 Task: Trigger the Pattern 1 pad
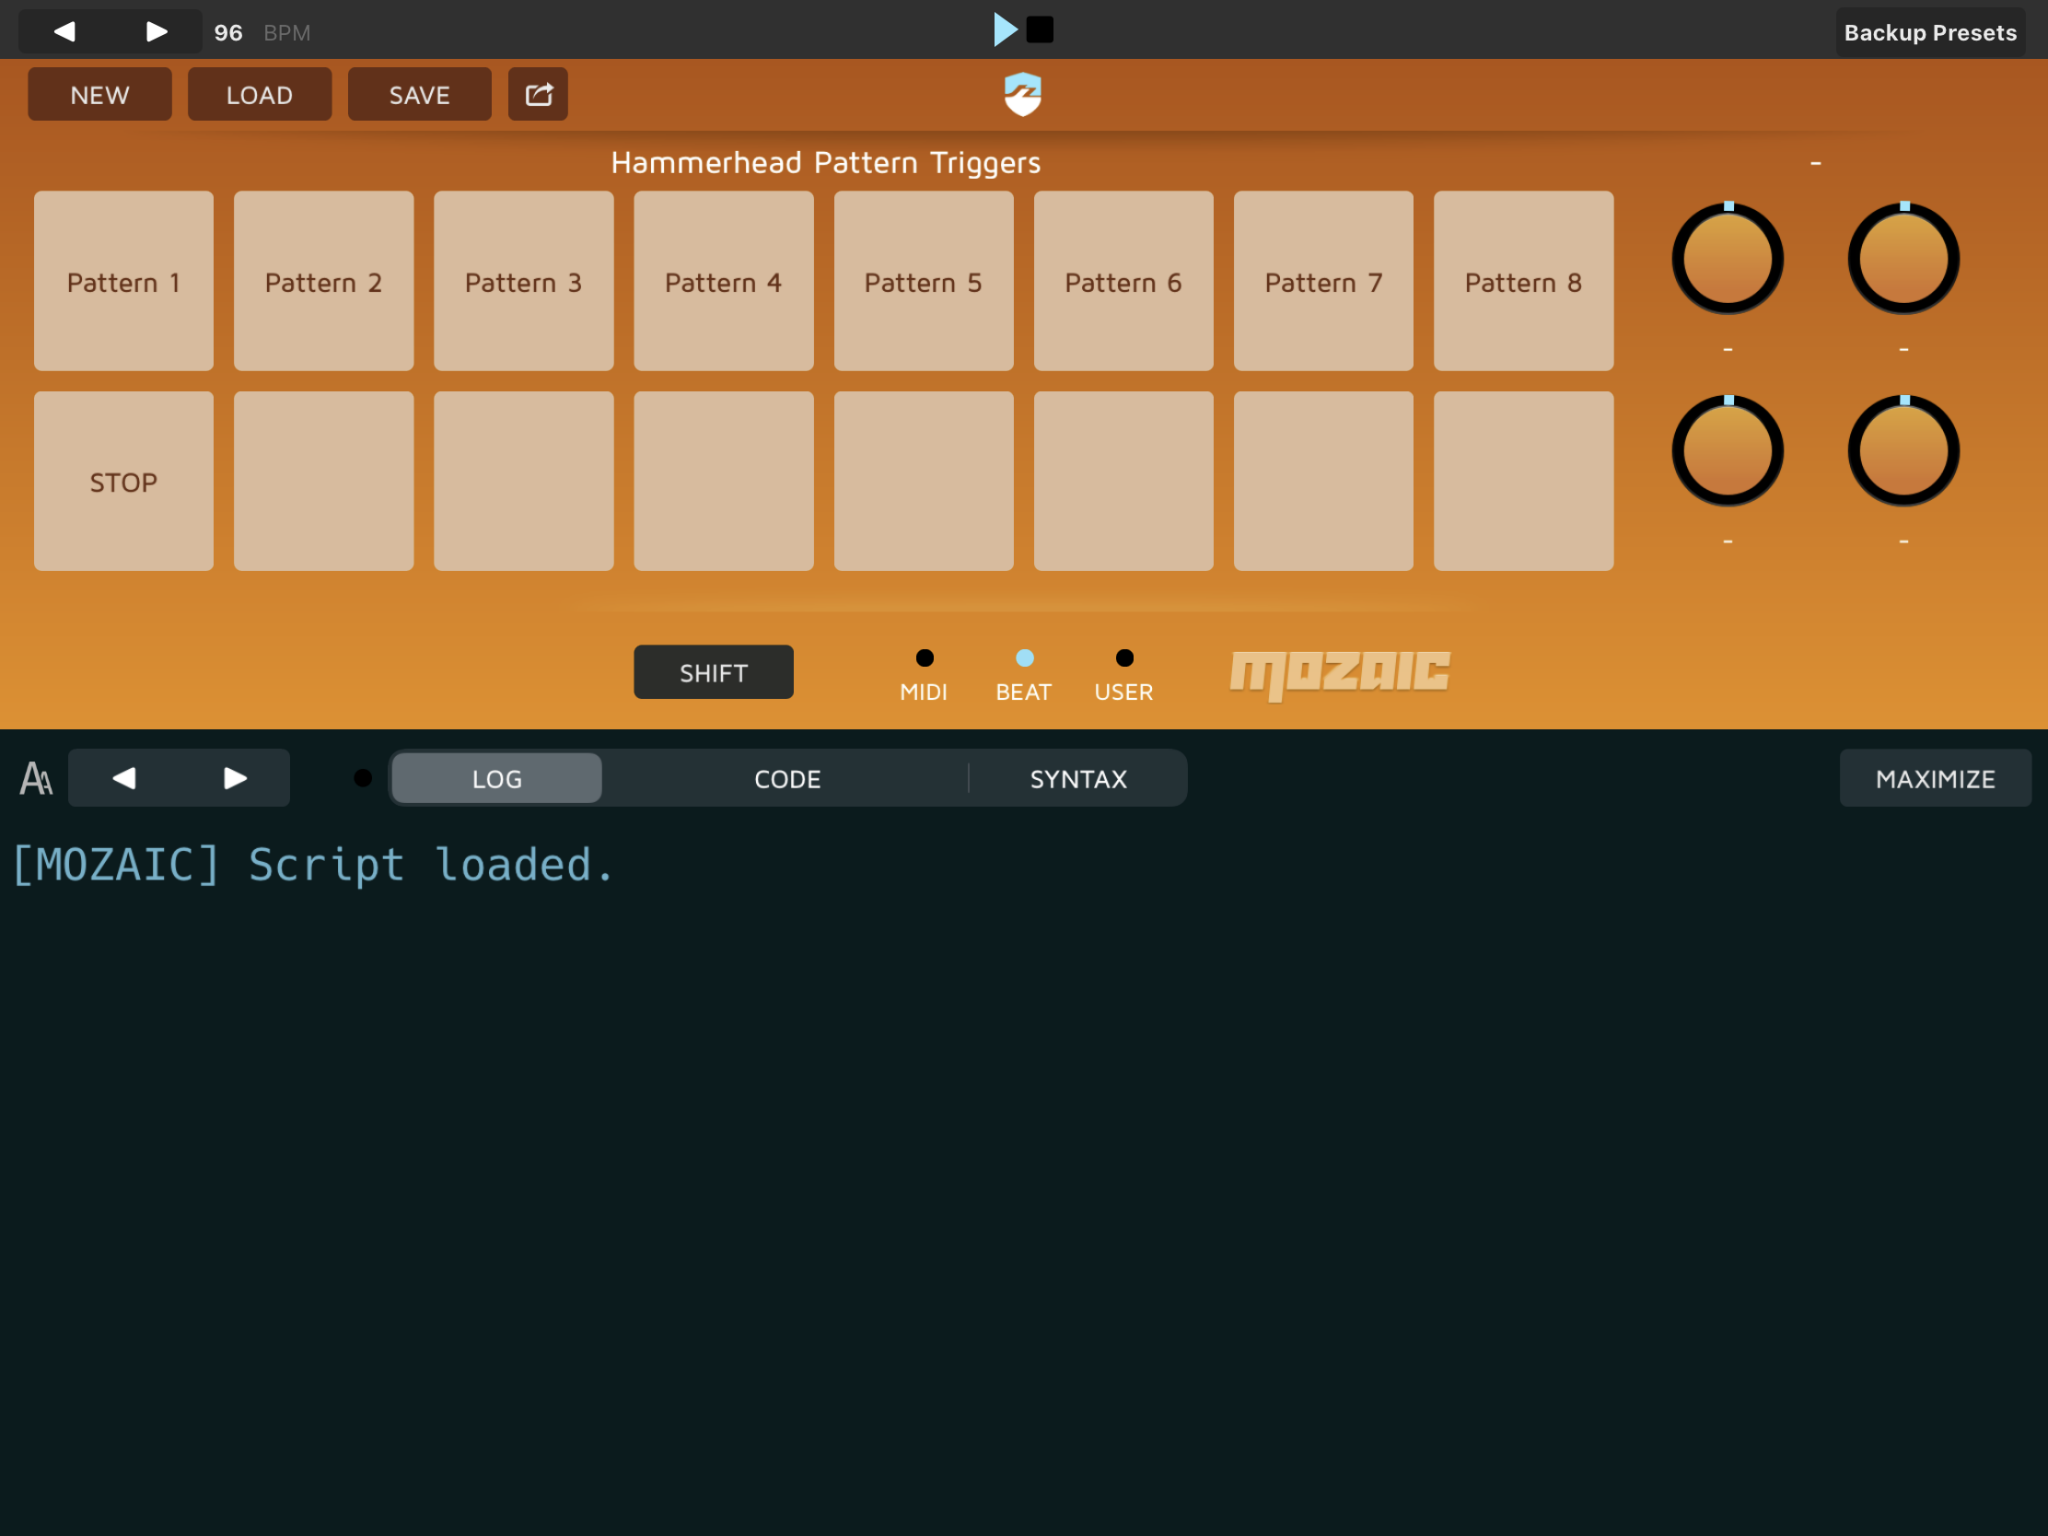[124, 281]
